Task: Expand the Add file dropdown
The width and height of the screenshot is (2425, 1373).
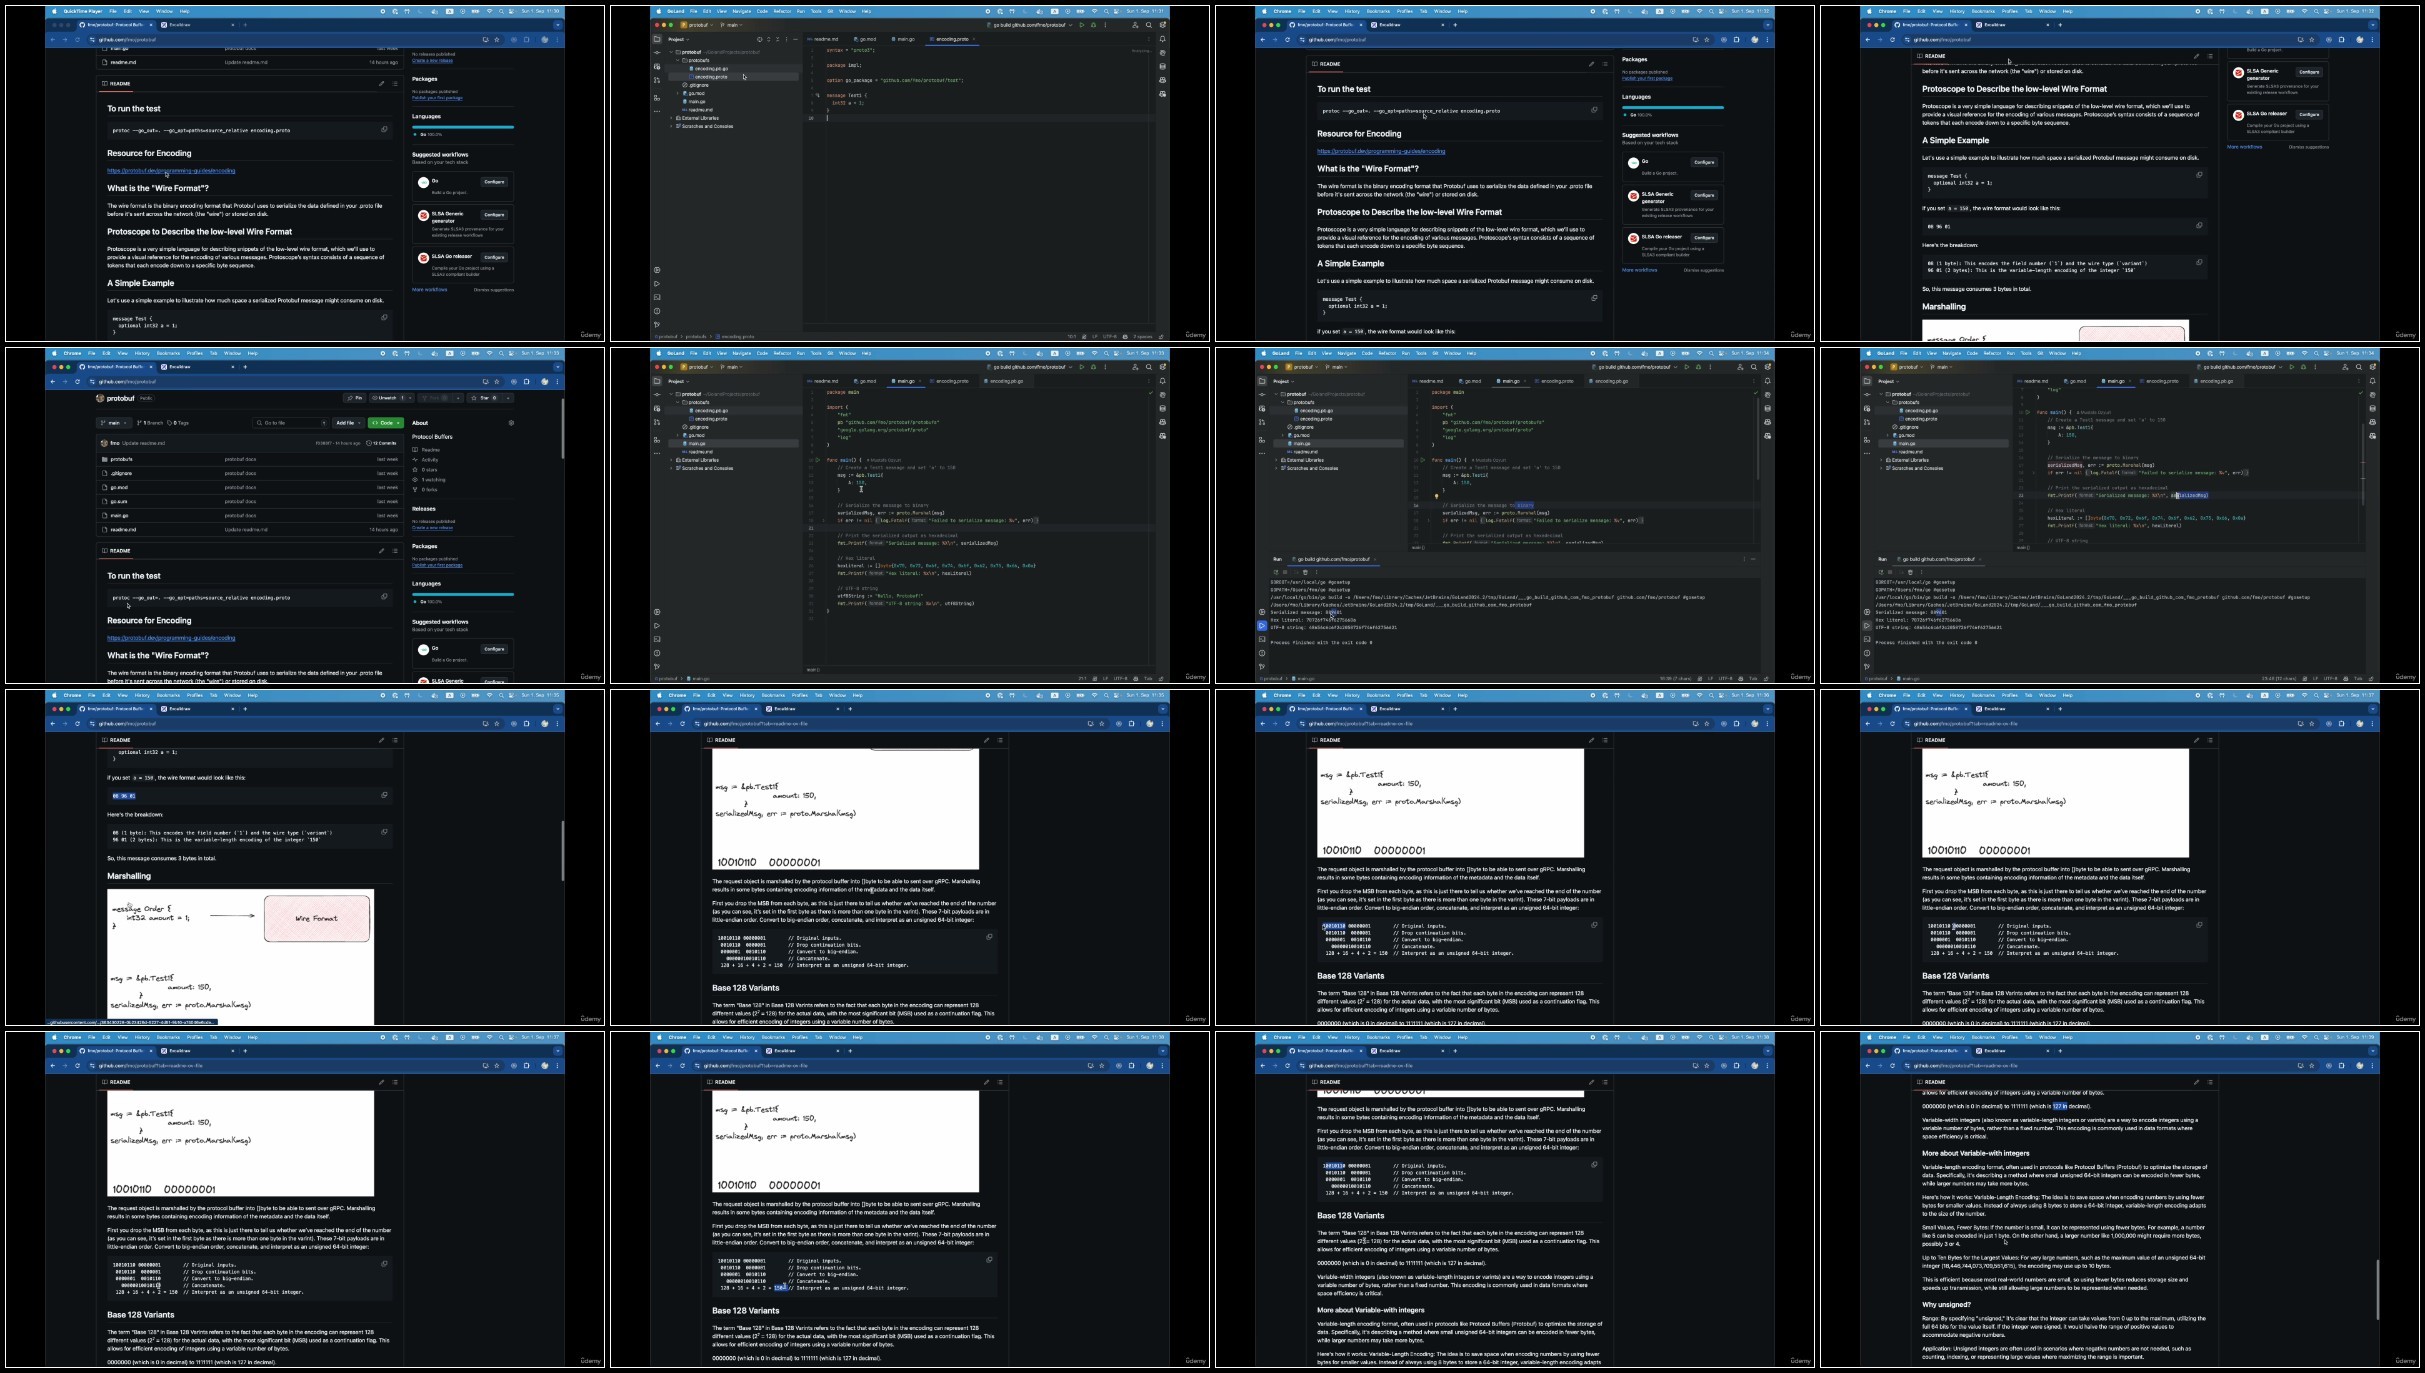Action: tap(348, 423)
